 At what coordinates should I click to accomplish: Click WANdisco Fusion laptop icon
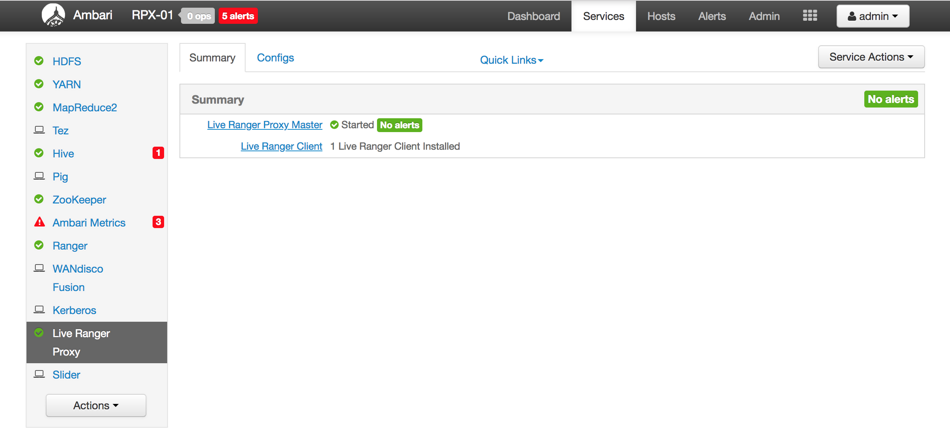[x=39, y=268]
